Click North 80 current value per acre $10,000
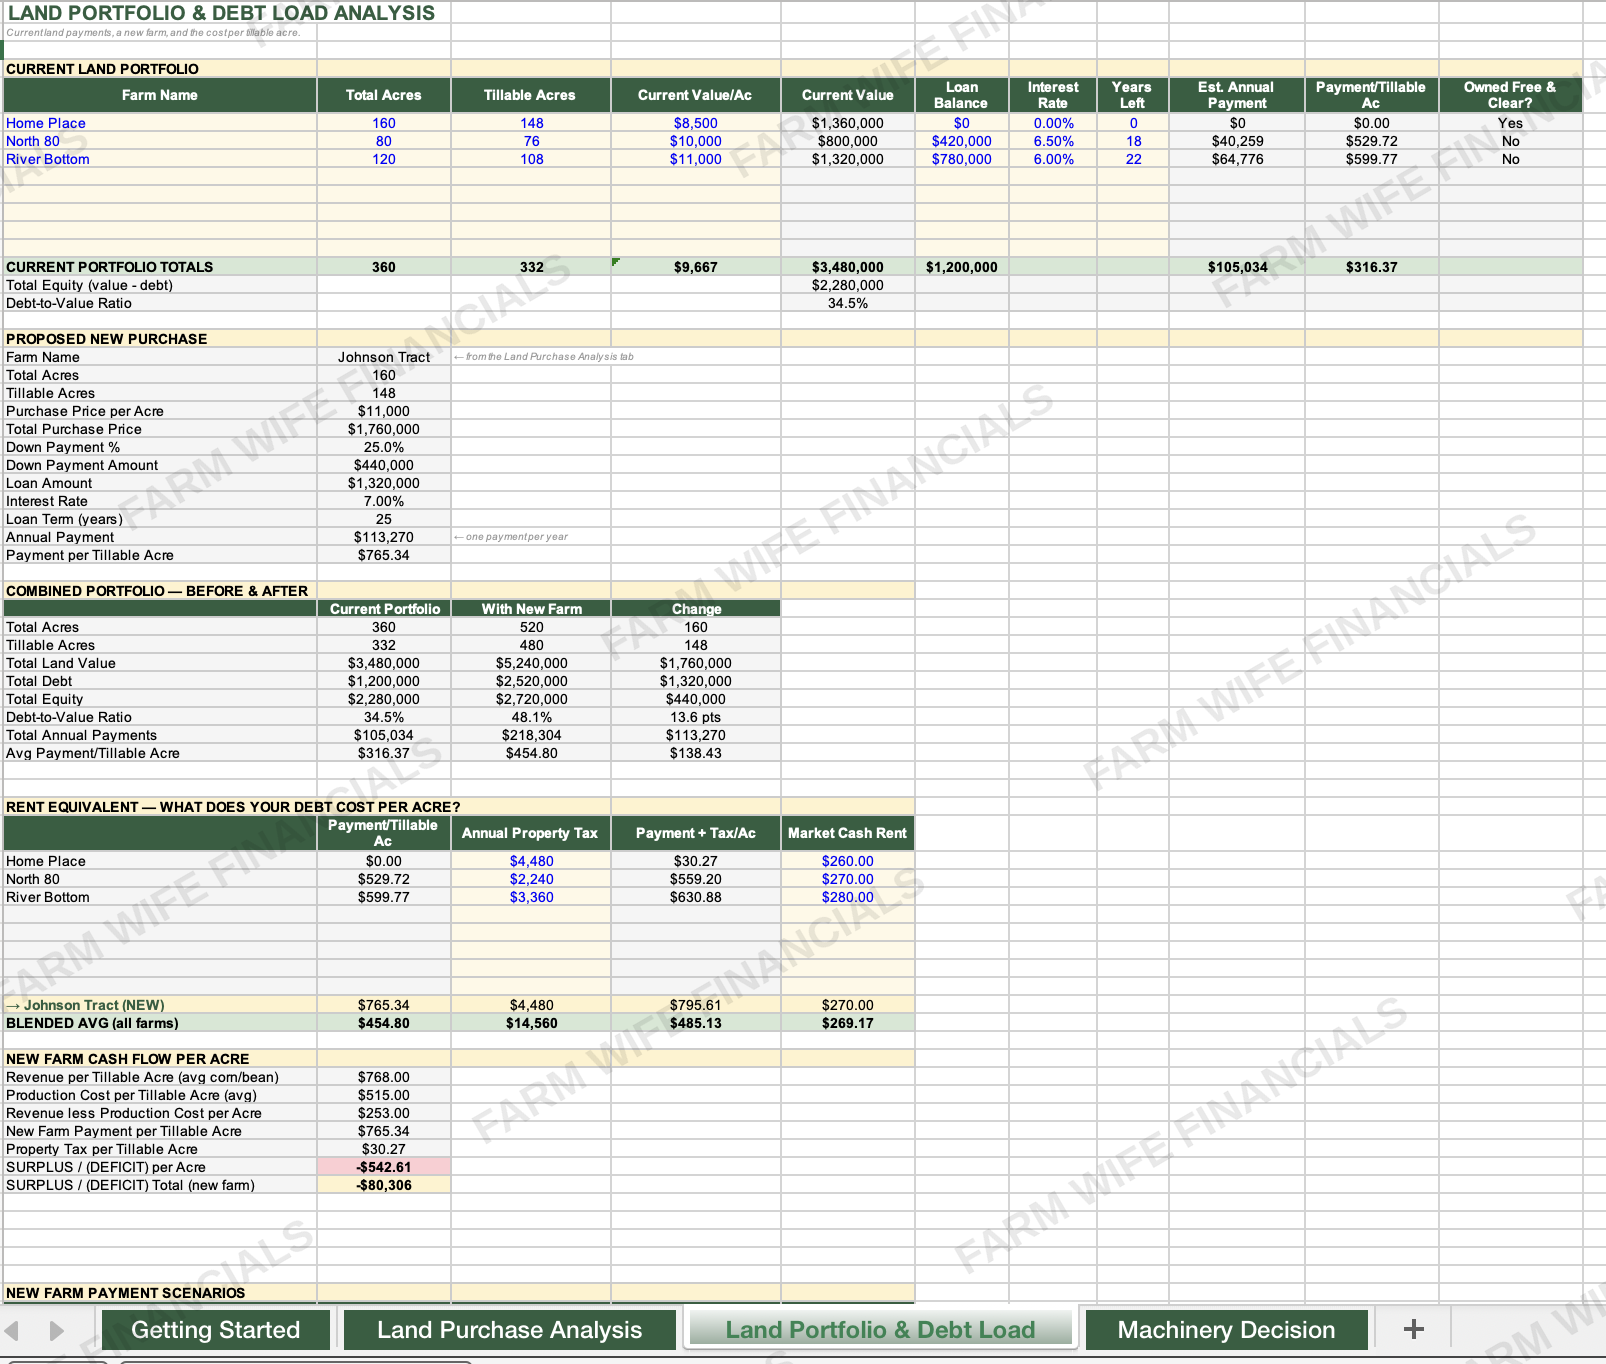The image size is (1606, 1364). [695, 141]
